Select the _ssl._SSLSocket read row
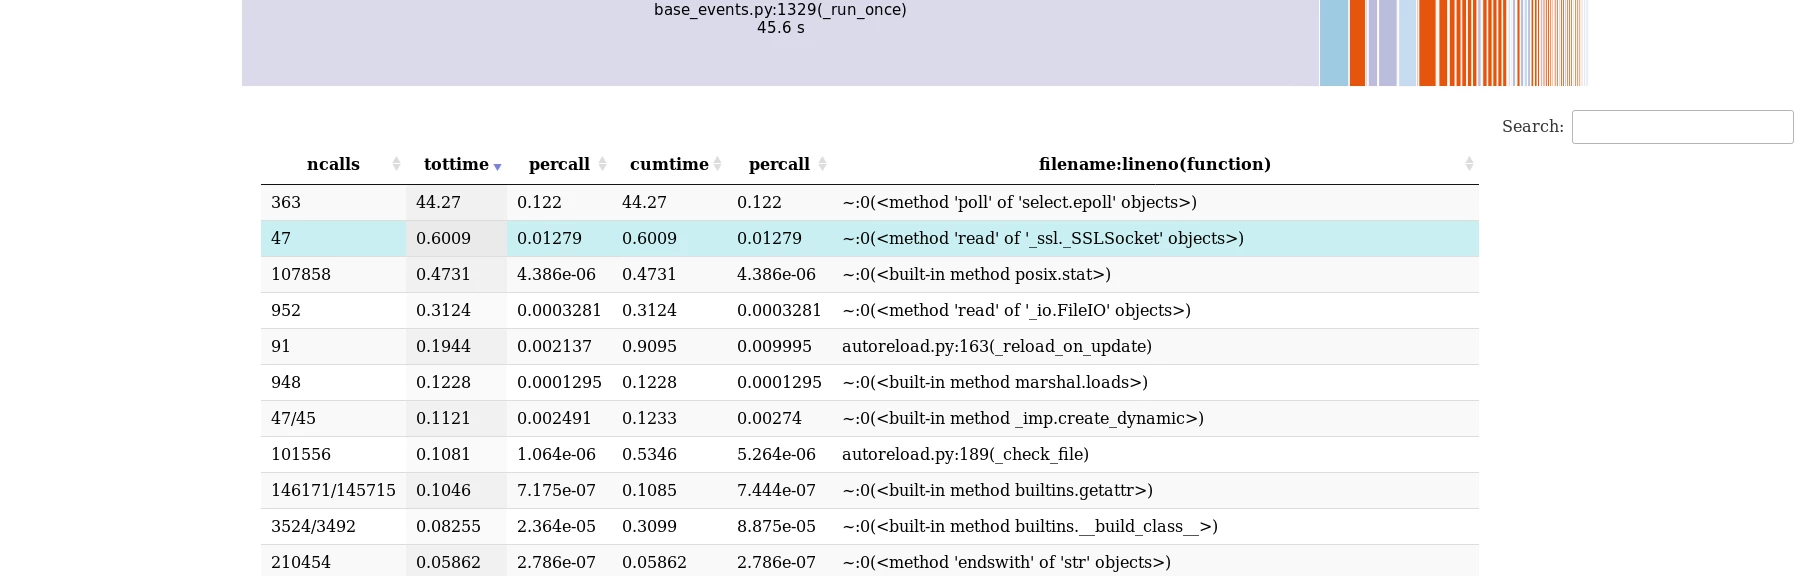The width and height of the screenshot is (1809, 576). (870, 238)
